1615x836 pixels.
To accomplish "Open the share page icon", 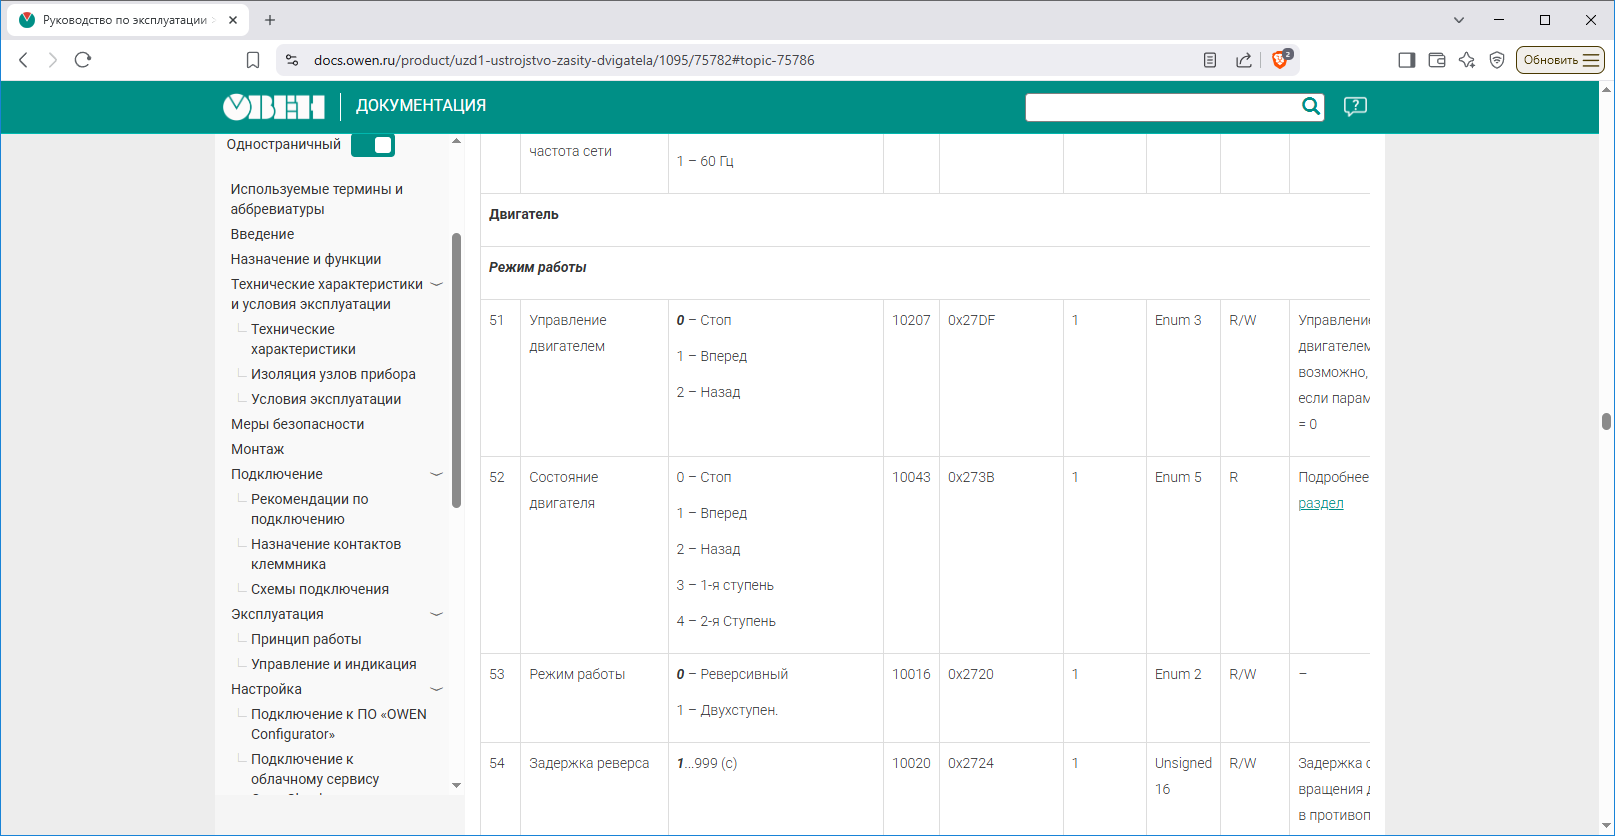I will point(1244,60).
